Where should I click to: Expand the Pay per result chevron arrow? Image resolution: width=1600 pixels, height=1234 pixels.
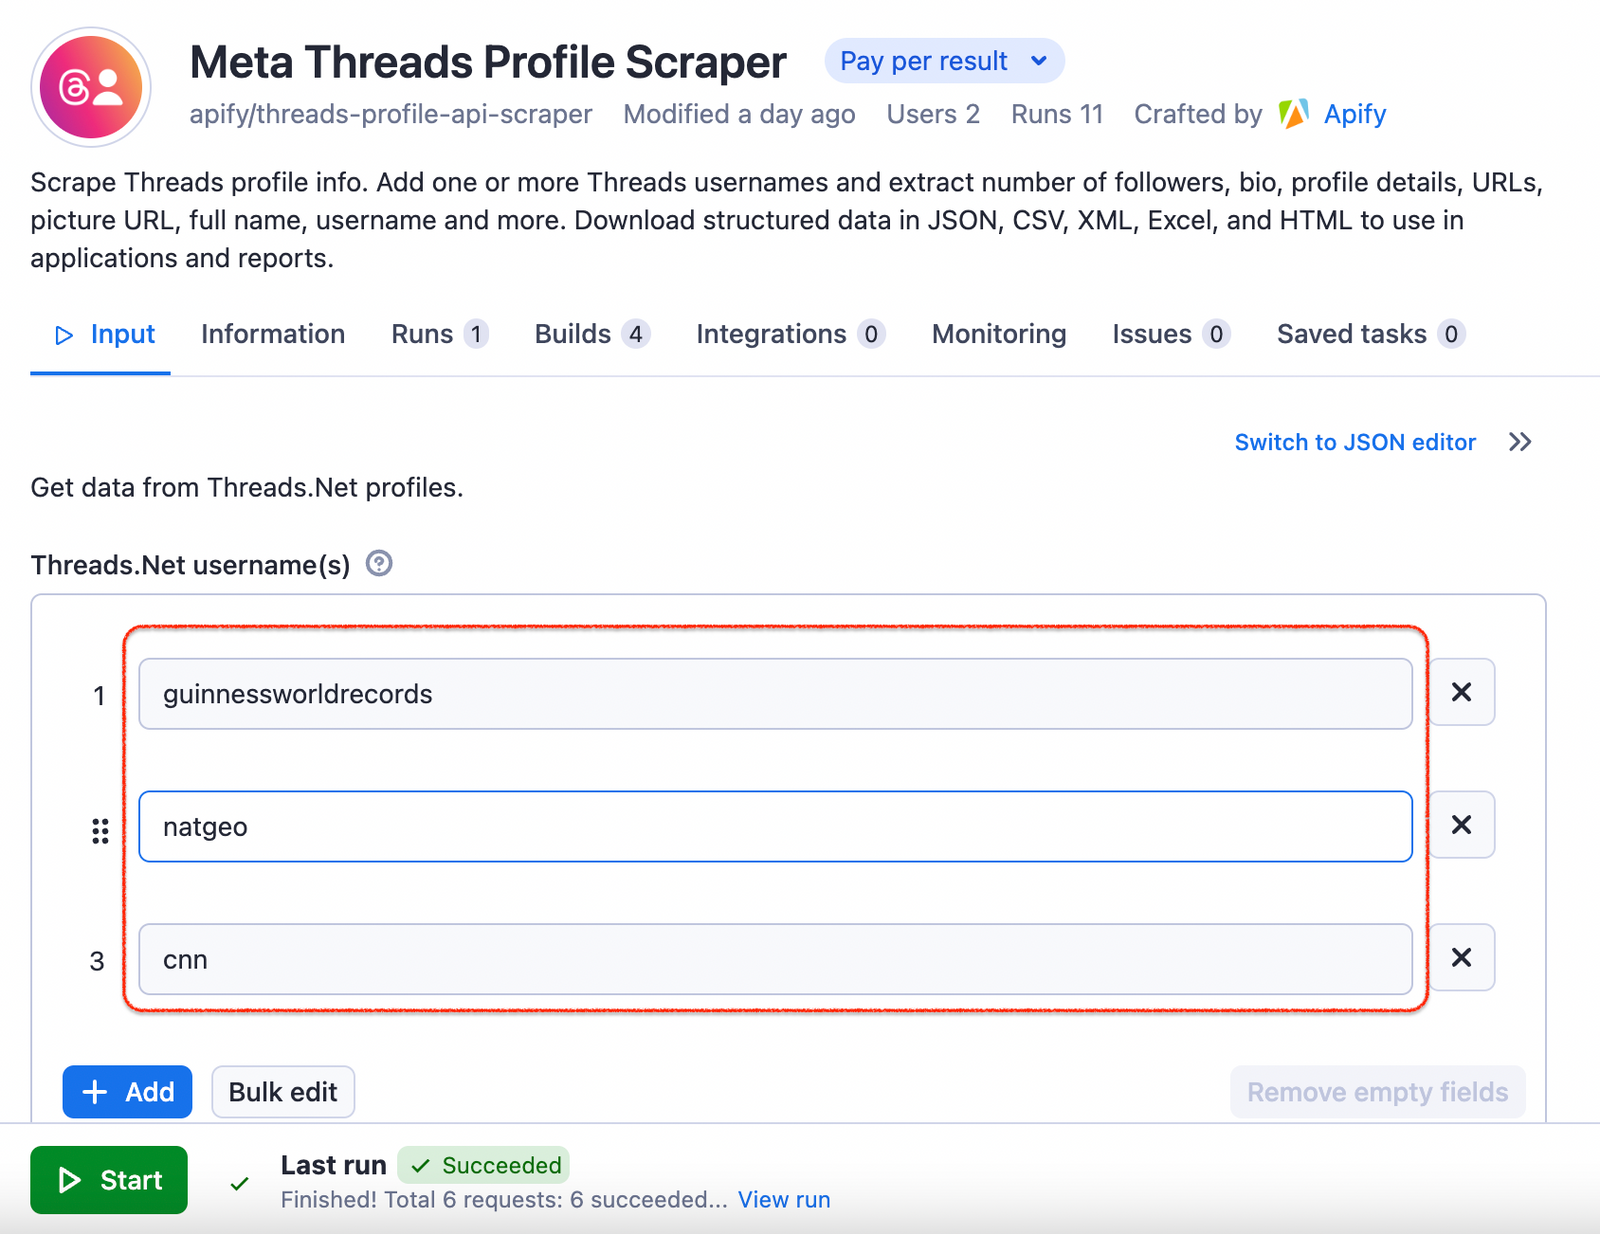click(x=1038, y=60)
